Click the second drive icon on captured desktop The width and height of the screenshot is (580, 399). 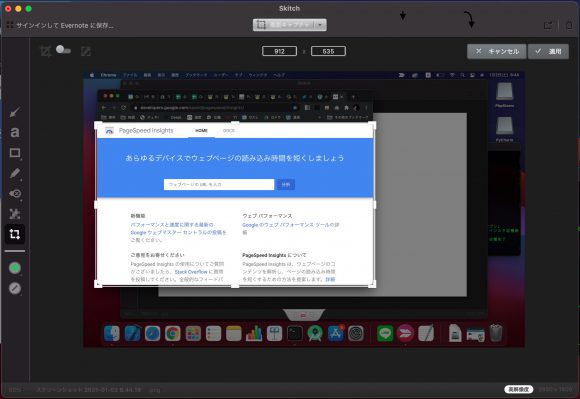click(x=505, y=126)
